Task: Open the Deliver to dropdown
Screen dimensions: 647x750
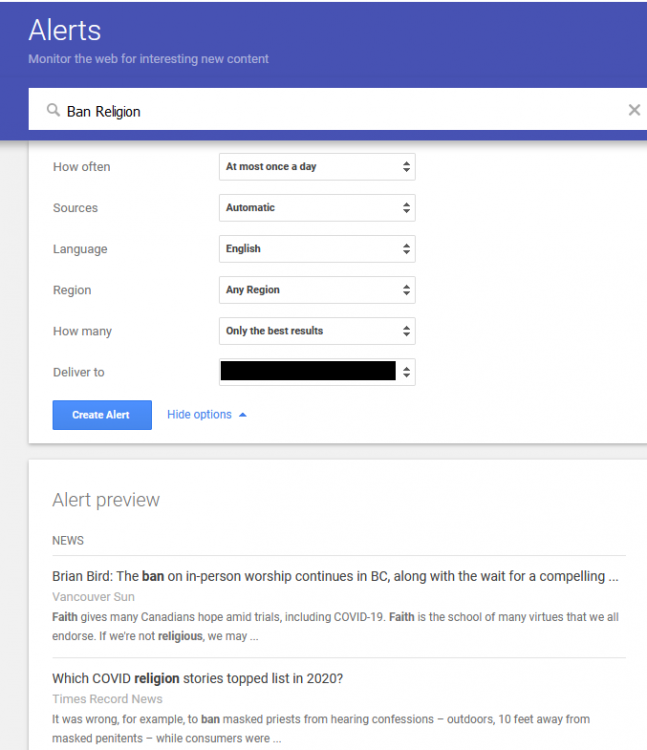Action: (x=316, y=372)
